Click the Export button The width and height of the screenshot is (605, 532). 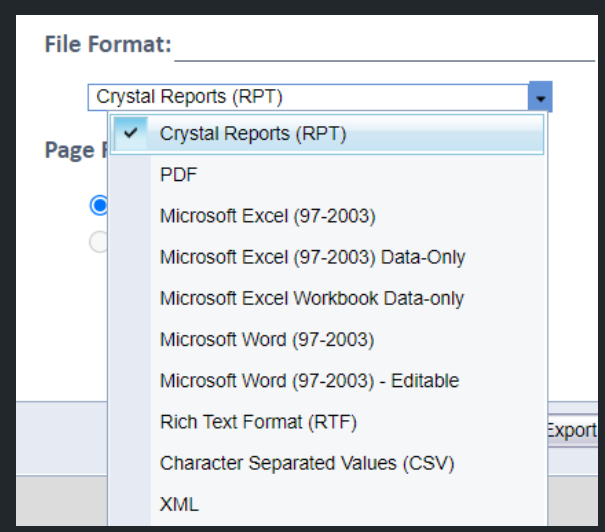point(572,431)
